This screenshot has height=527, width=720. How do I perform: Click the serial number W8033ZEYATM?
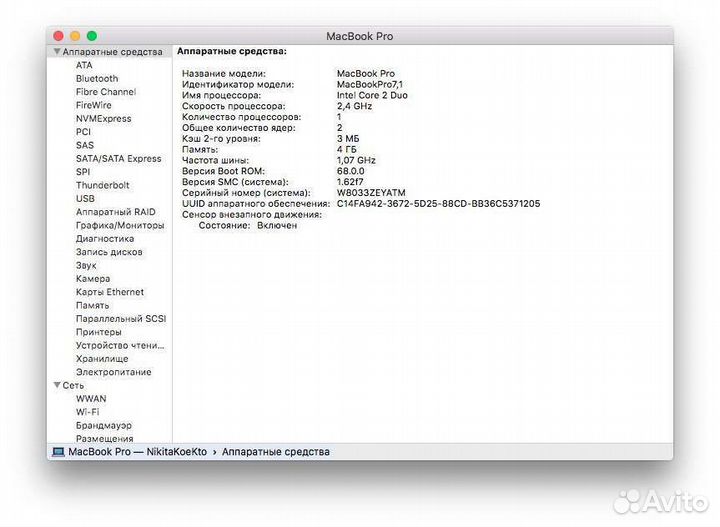click(371, 193)
